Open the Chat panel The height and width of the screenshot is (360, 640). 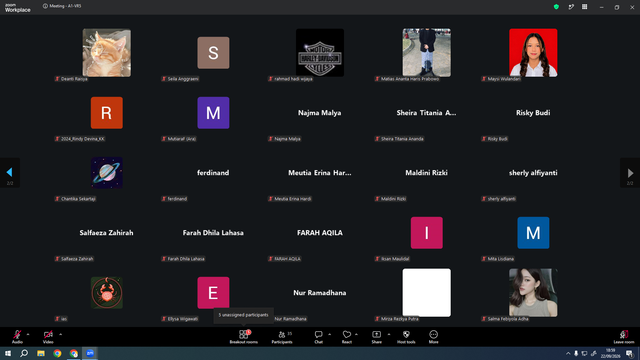[x=318, y=337]
